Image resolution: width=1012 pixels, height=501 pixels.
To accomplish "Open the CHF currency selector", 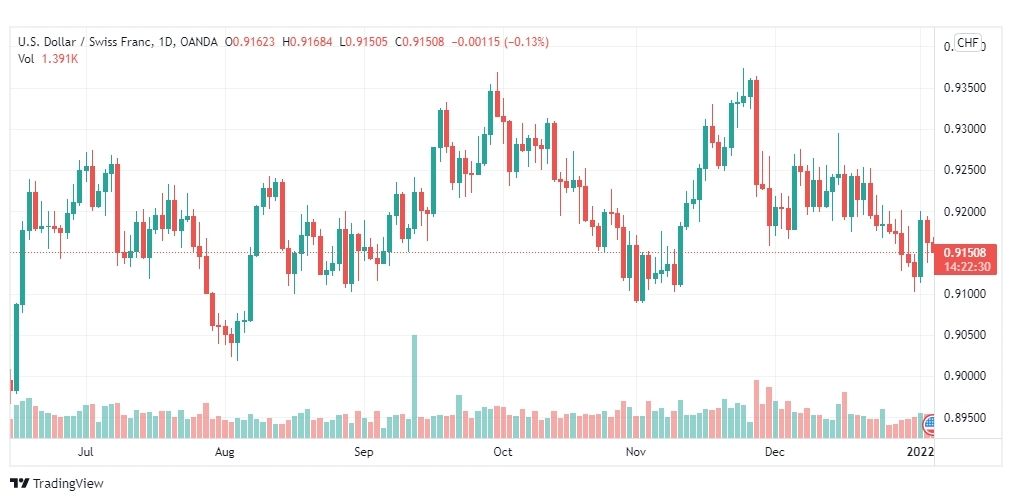I will point(967,43).
